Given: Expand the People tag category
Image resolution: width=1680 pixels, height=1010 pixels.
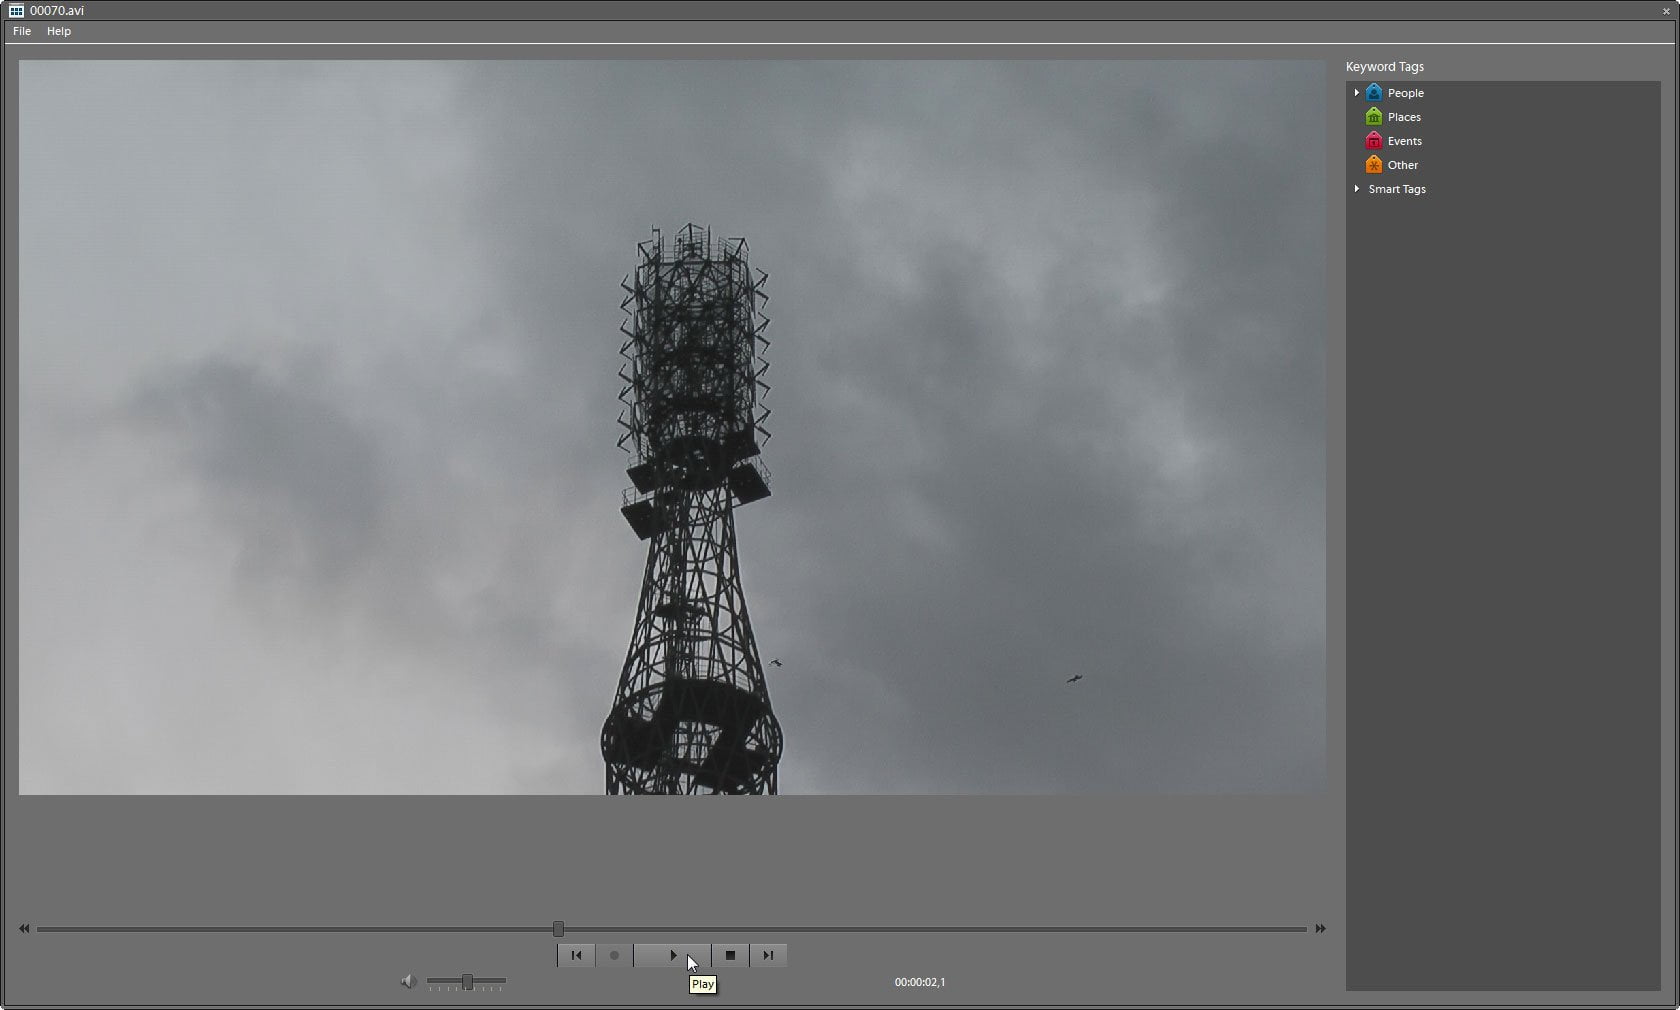Looking at the screenshot, I should 1357,93.
